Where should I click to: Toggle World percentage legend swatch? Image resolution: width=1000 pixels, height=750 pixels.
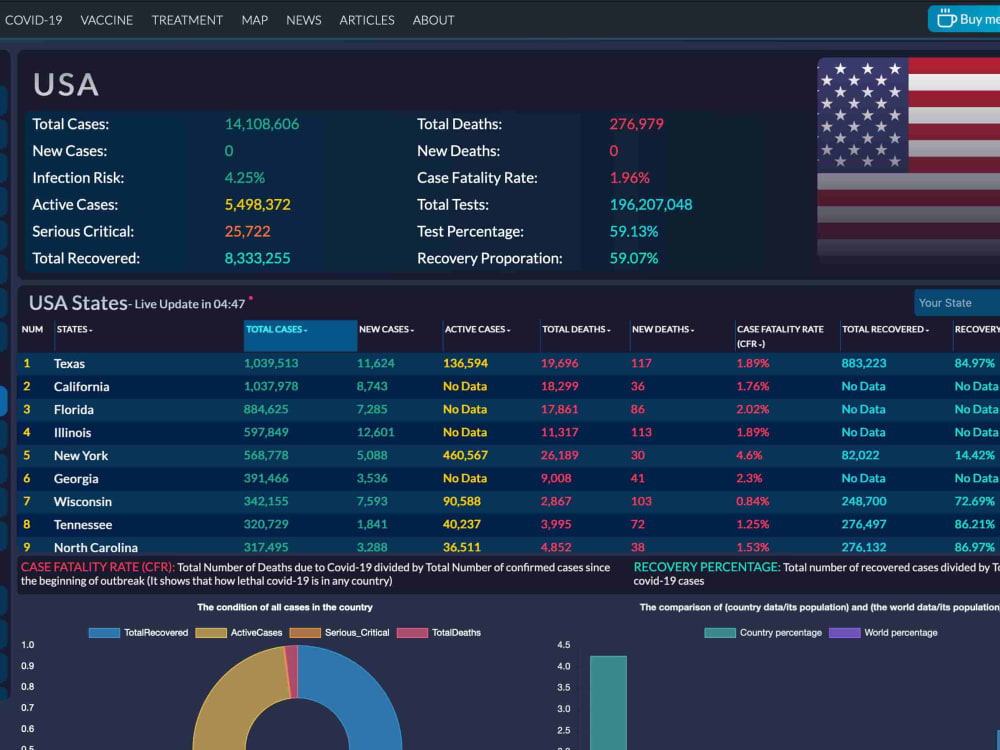(844, 633)
